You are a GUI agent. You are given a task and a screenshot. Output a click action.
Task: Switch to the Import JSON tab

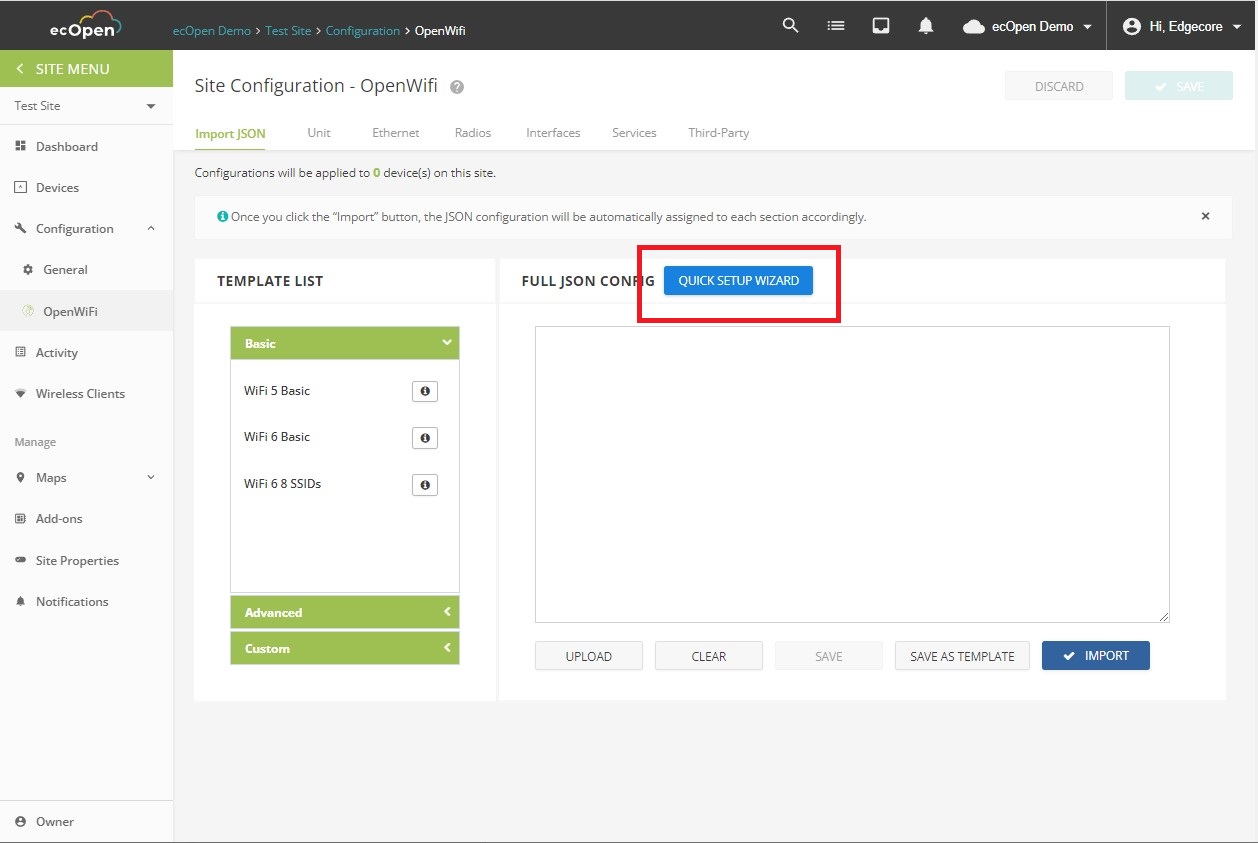(230, 133)
